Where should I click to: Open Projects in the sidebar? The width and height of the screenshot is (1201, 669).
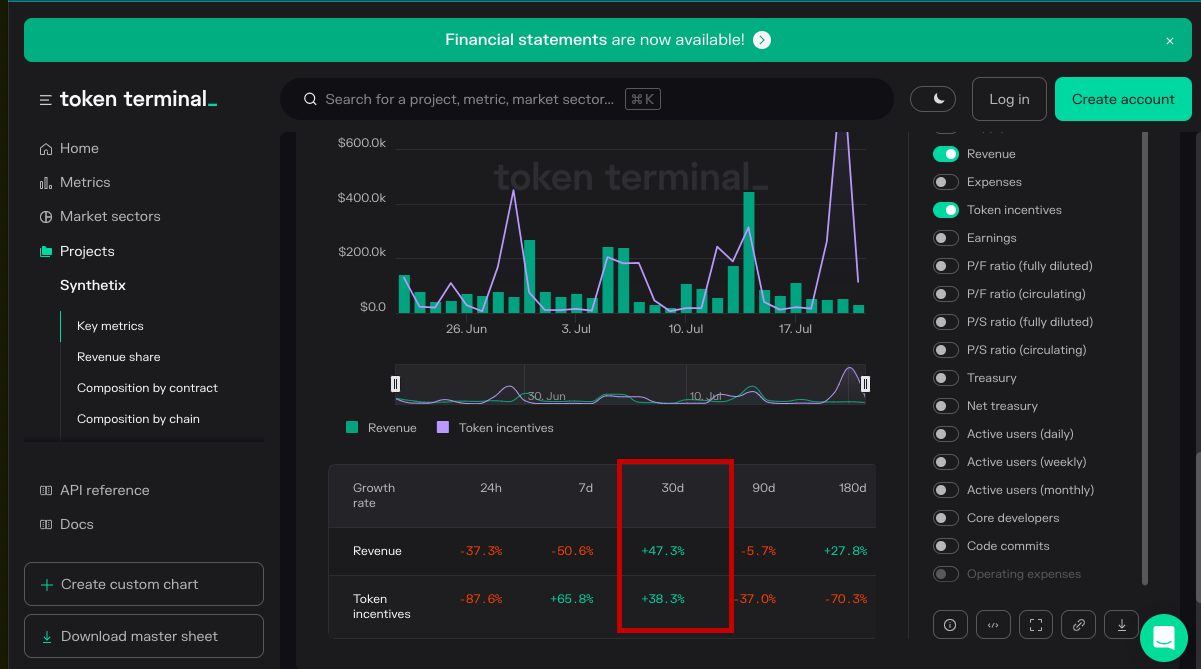pos(87,251)
